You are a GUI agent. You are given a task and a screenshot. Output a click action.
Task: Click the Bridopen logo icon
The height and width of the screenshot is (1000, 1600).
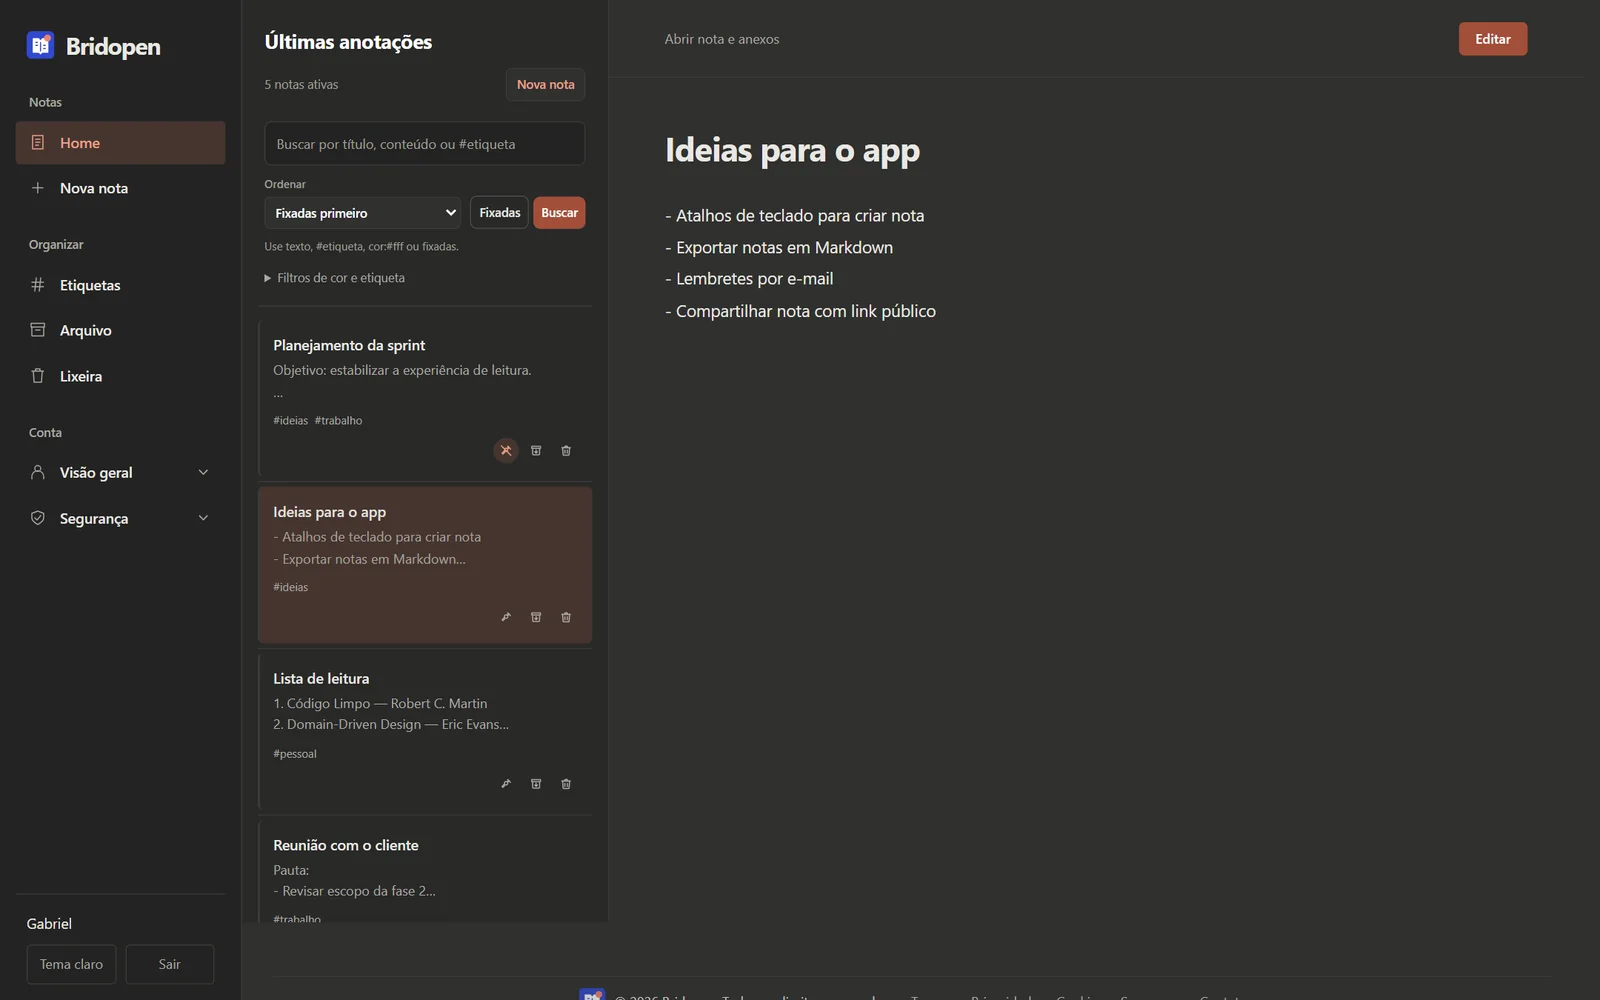tap(40, 45)
